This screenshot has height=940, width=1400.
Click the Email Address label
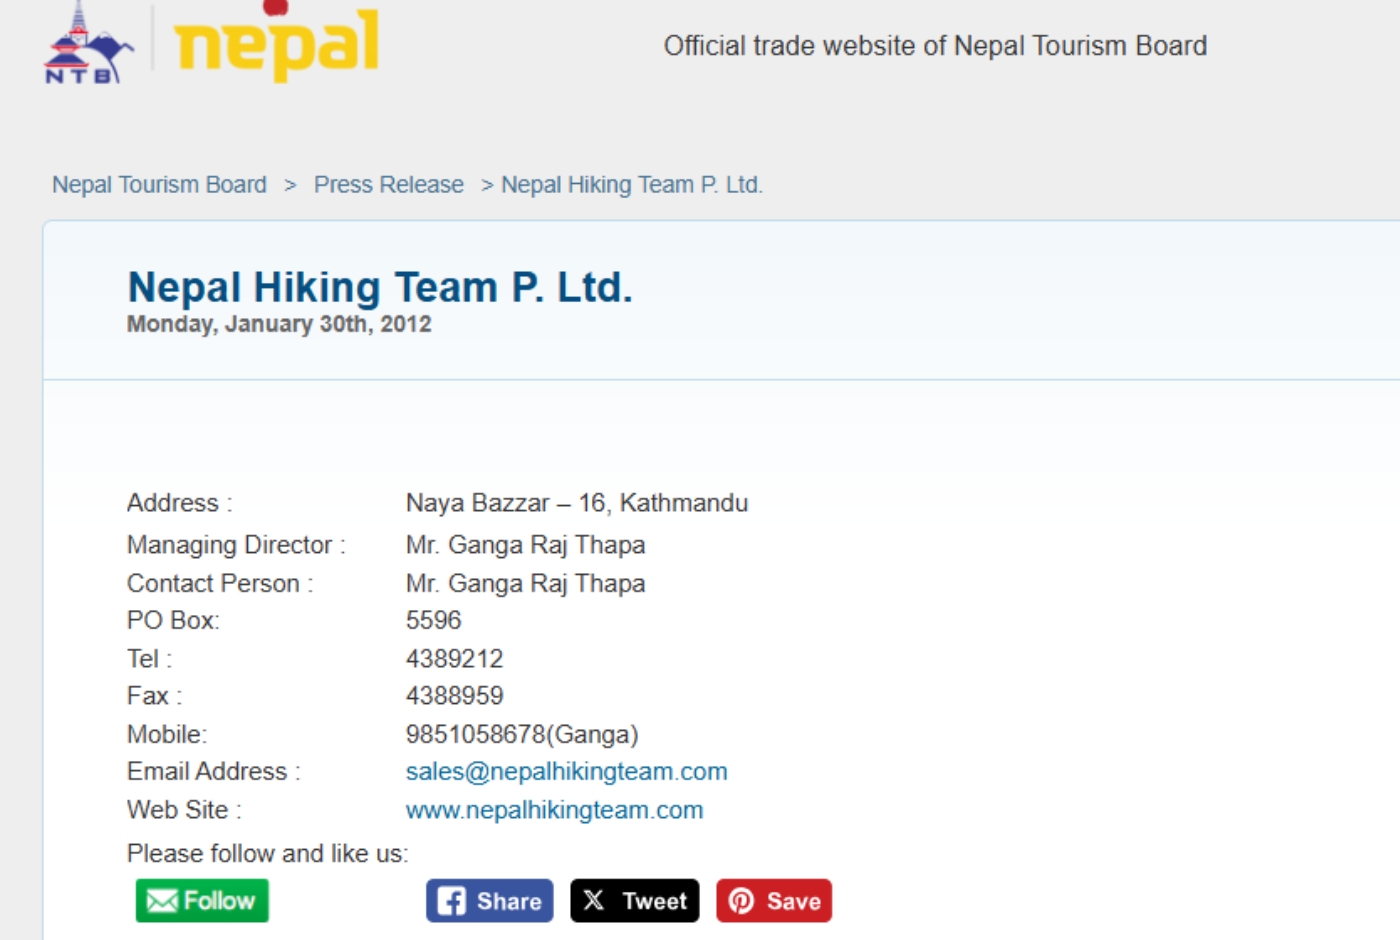[x=213, y=772]
